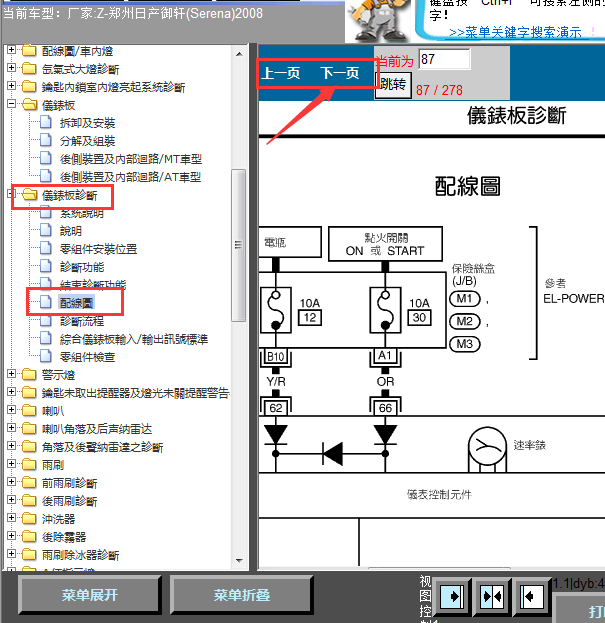Expand the 後雨刷診斷 tree node

tap(12, 500)
